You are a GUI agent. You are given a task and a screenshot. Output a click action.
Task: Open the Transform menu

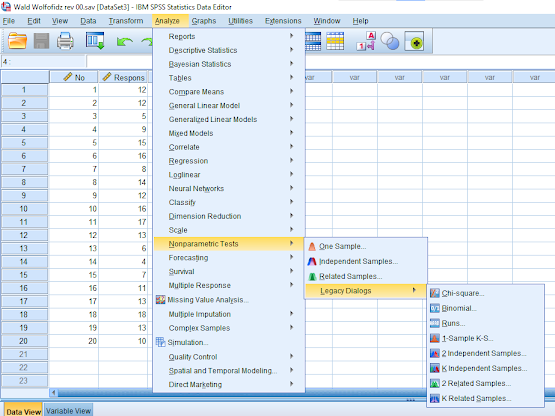(x=126, y=21)
